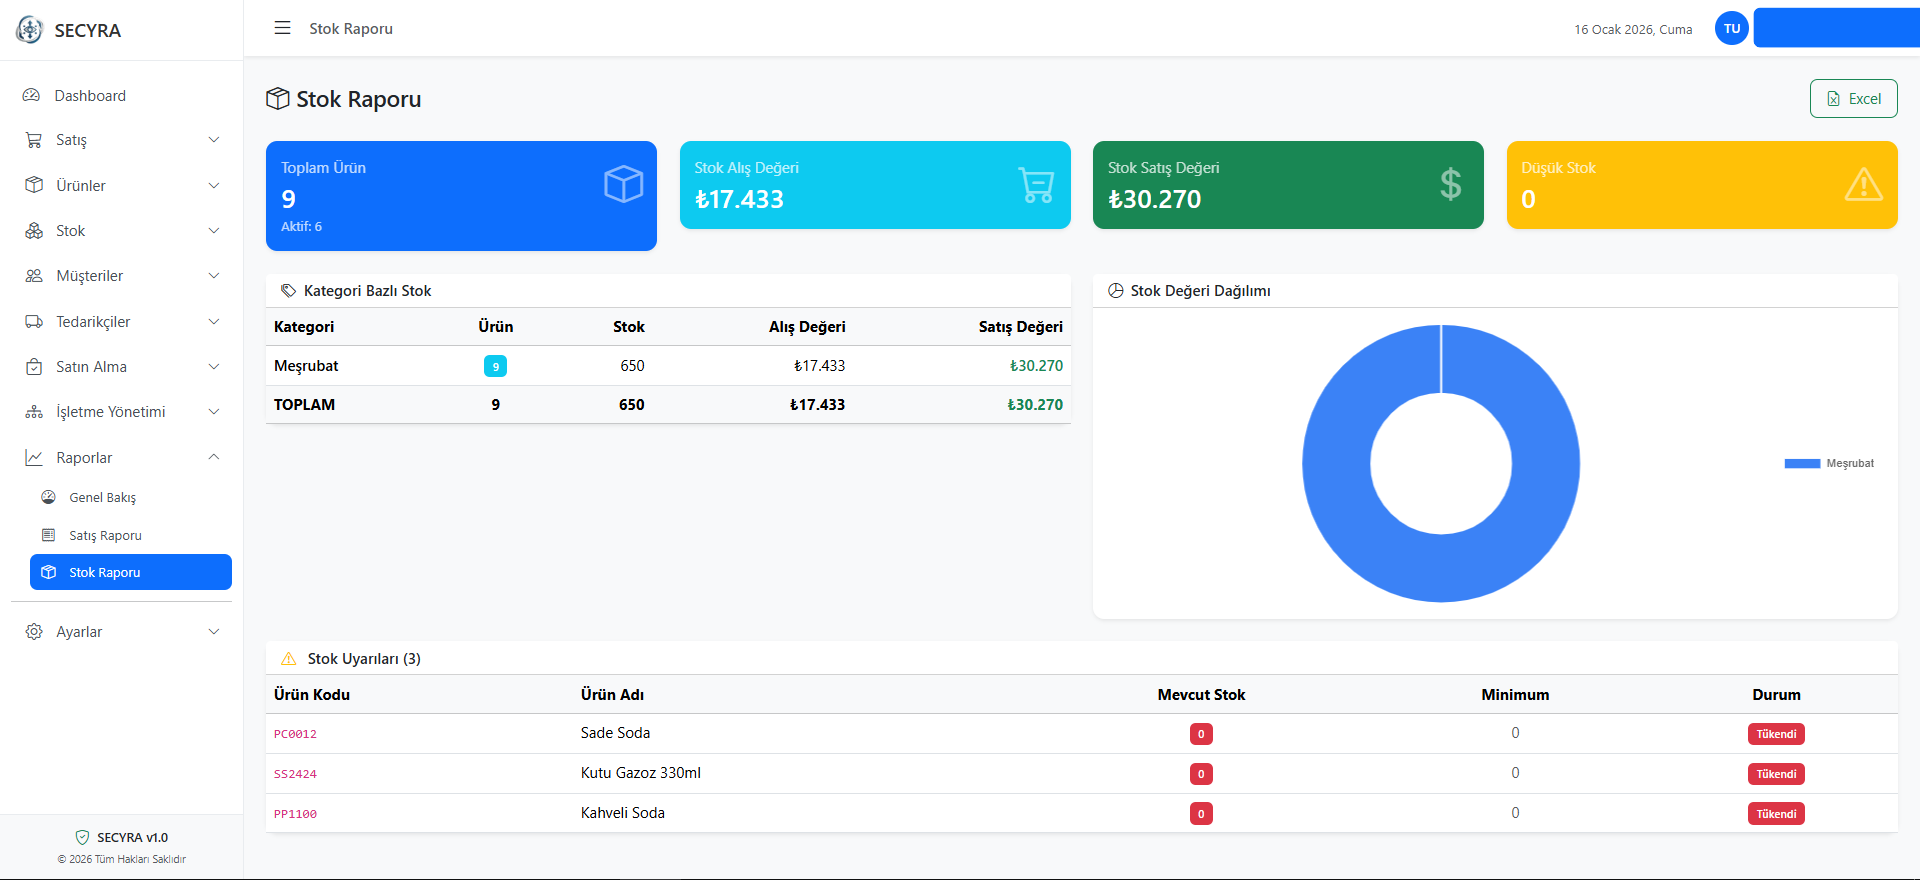
Task: Click the Meşrubat product count badge
Action: (x=495, y=366)
